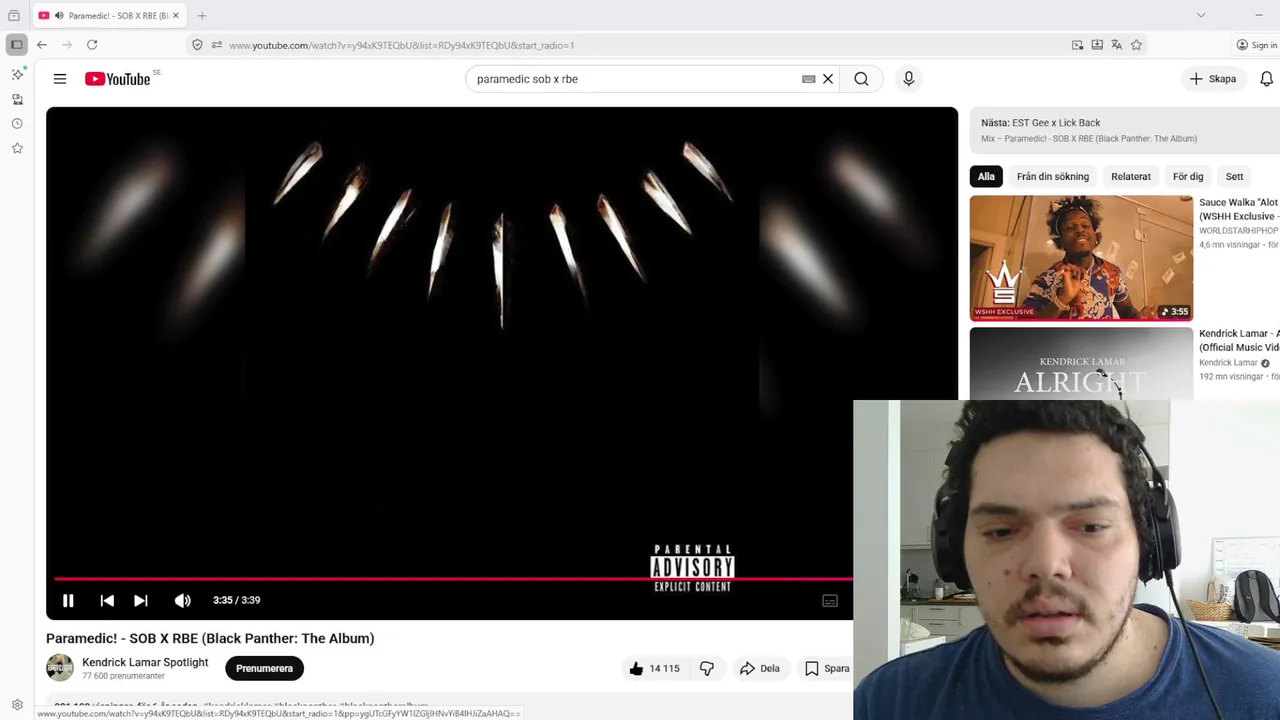Select the Sett filter chip
This screenshot has height=720, width=1280.
click(1234, 176)
